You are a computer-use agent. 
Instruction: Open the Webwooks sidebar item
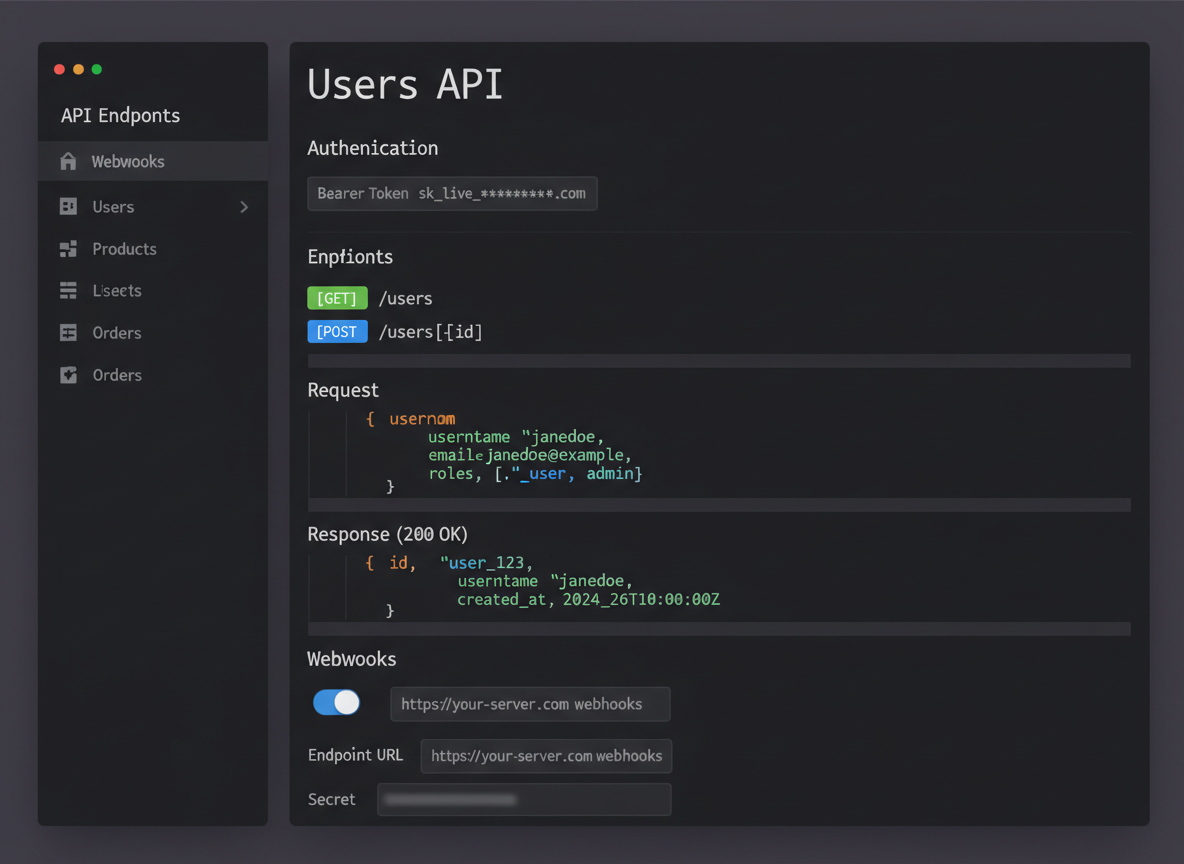coord(153,161)
